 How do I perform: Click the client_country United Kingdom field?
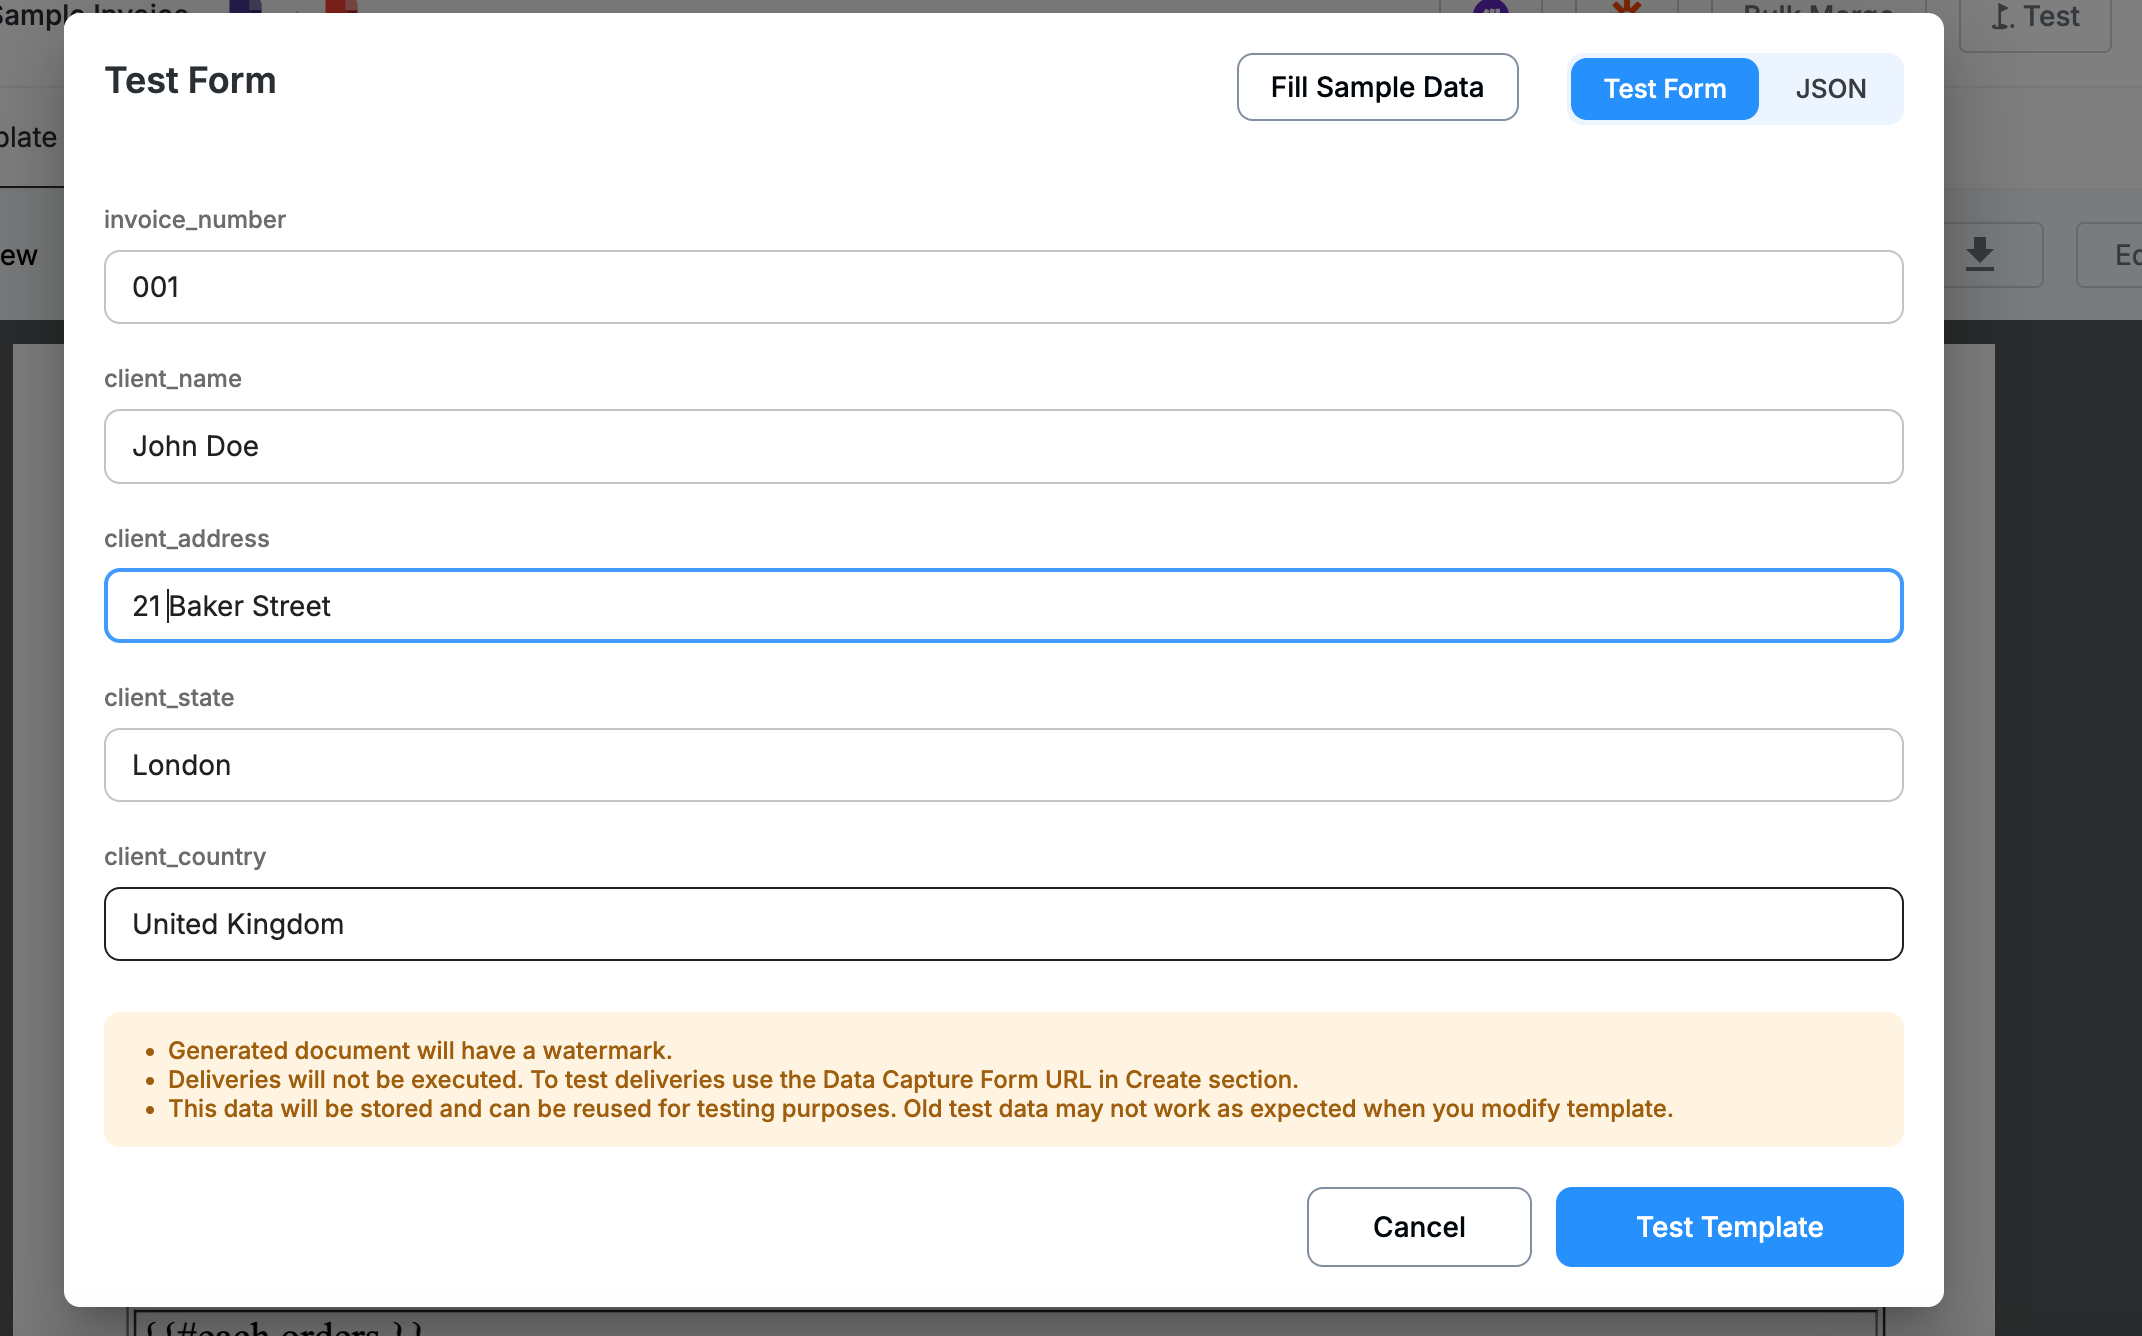tap(1003, 924)
